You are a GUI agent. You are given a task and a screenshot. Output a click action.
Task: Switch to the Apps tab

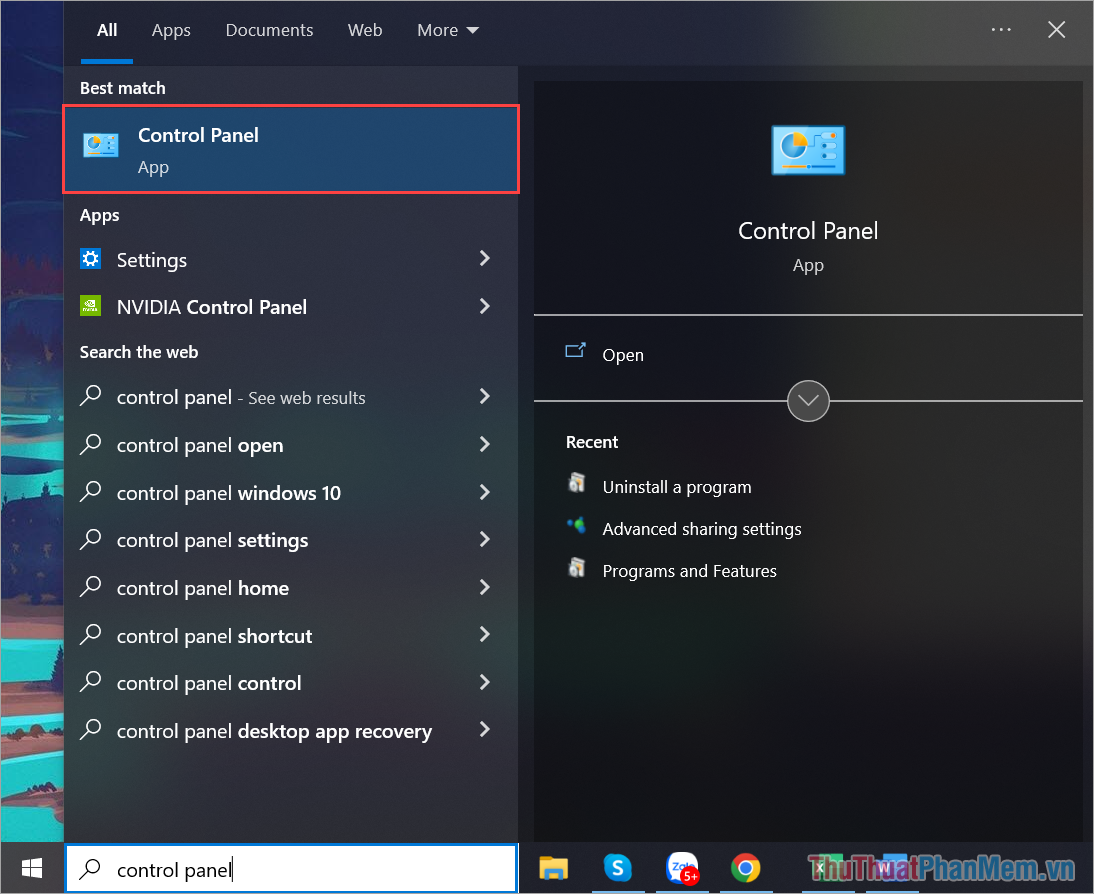(x=171, y=30)
